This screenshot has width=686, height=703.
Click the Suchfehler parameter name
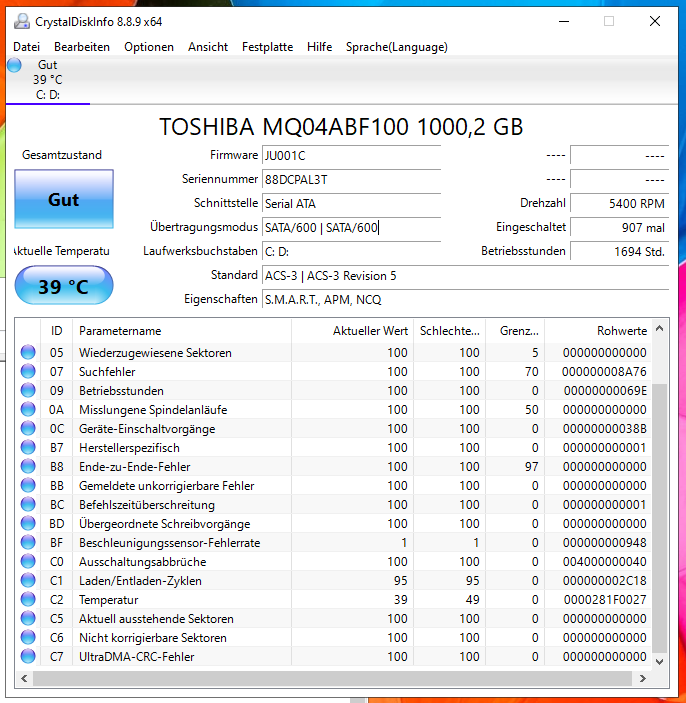(x=107, y=372)
